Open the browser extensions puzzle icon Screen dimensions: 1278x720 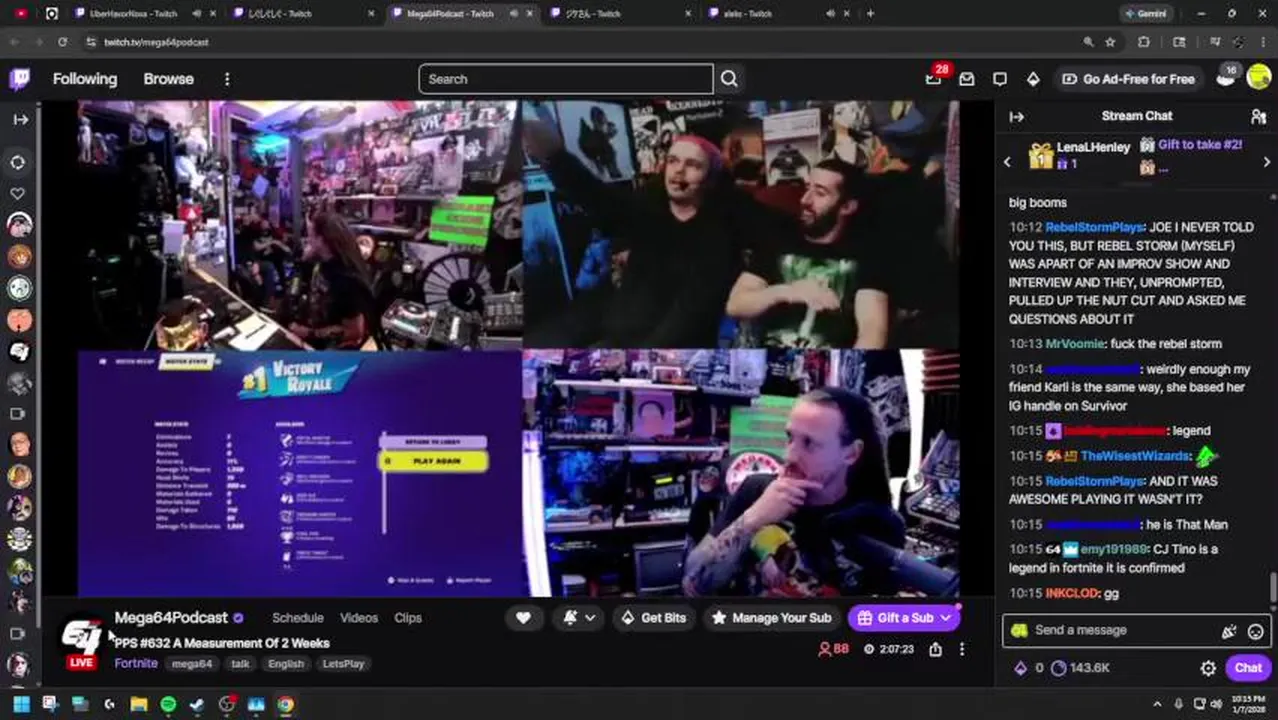coord(1144,42)
